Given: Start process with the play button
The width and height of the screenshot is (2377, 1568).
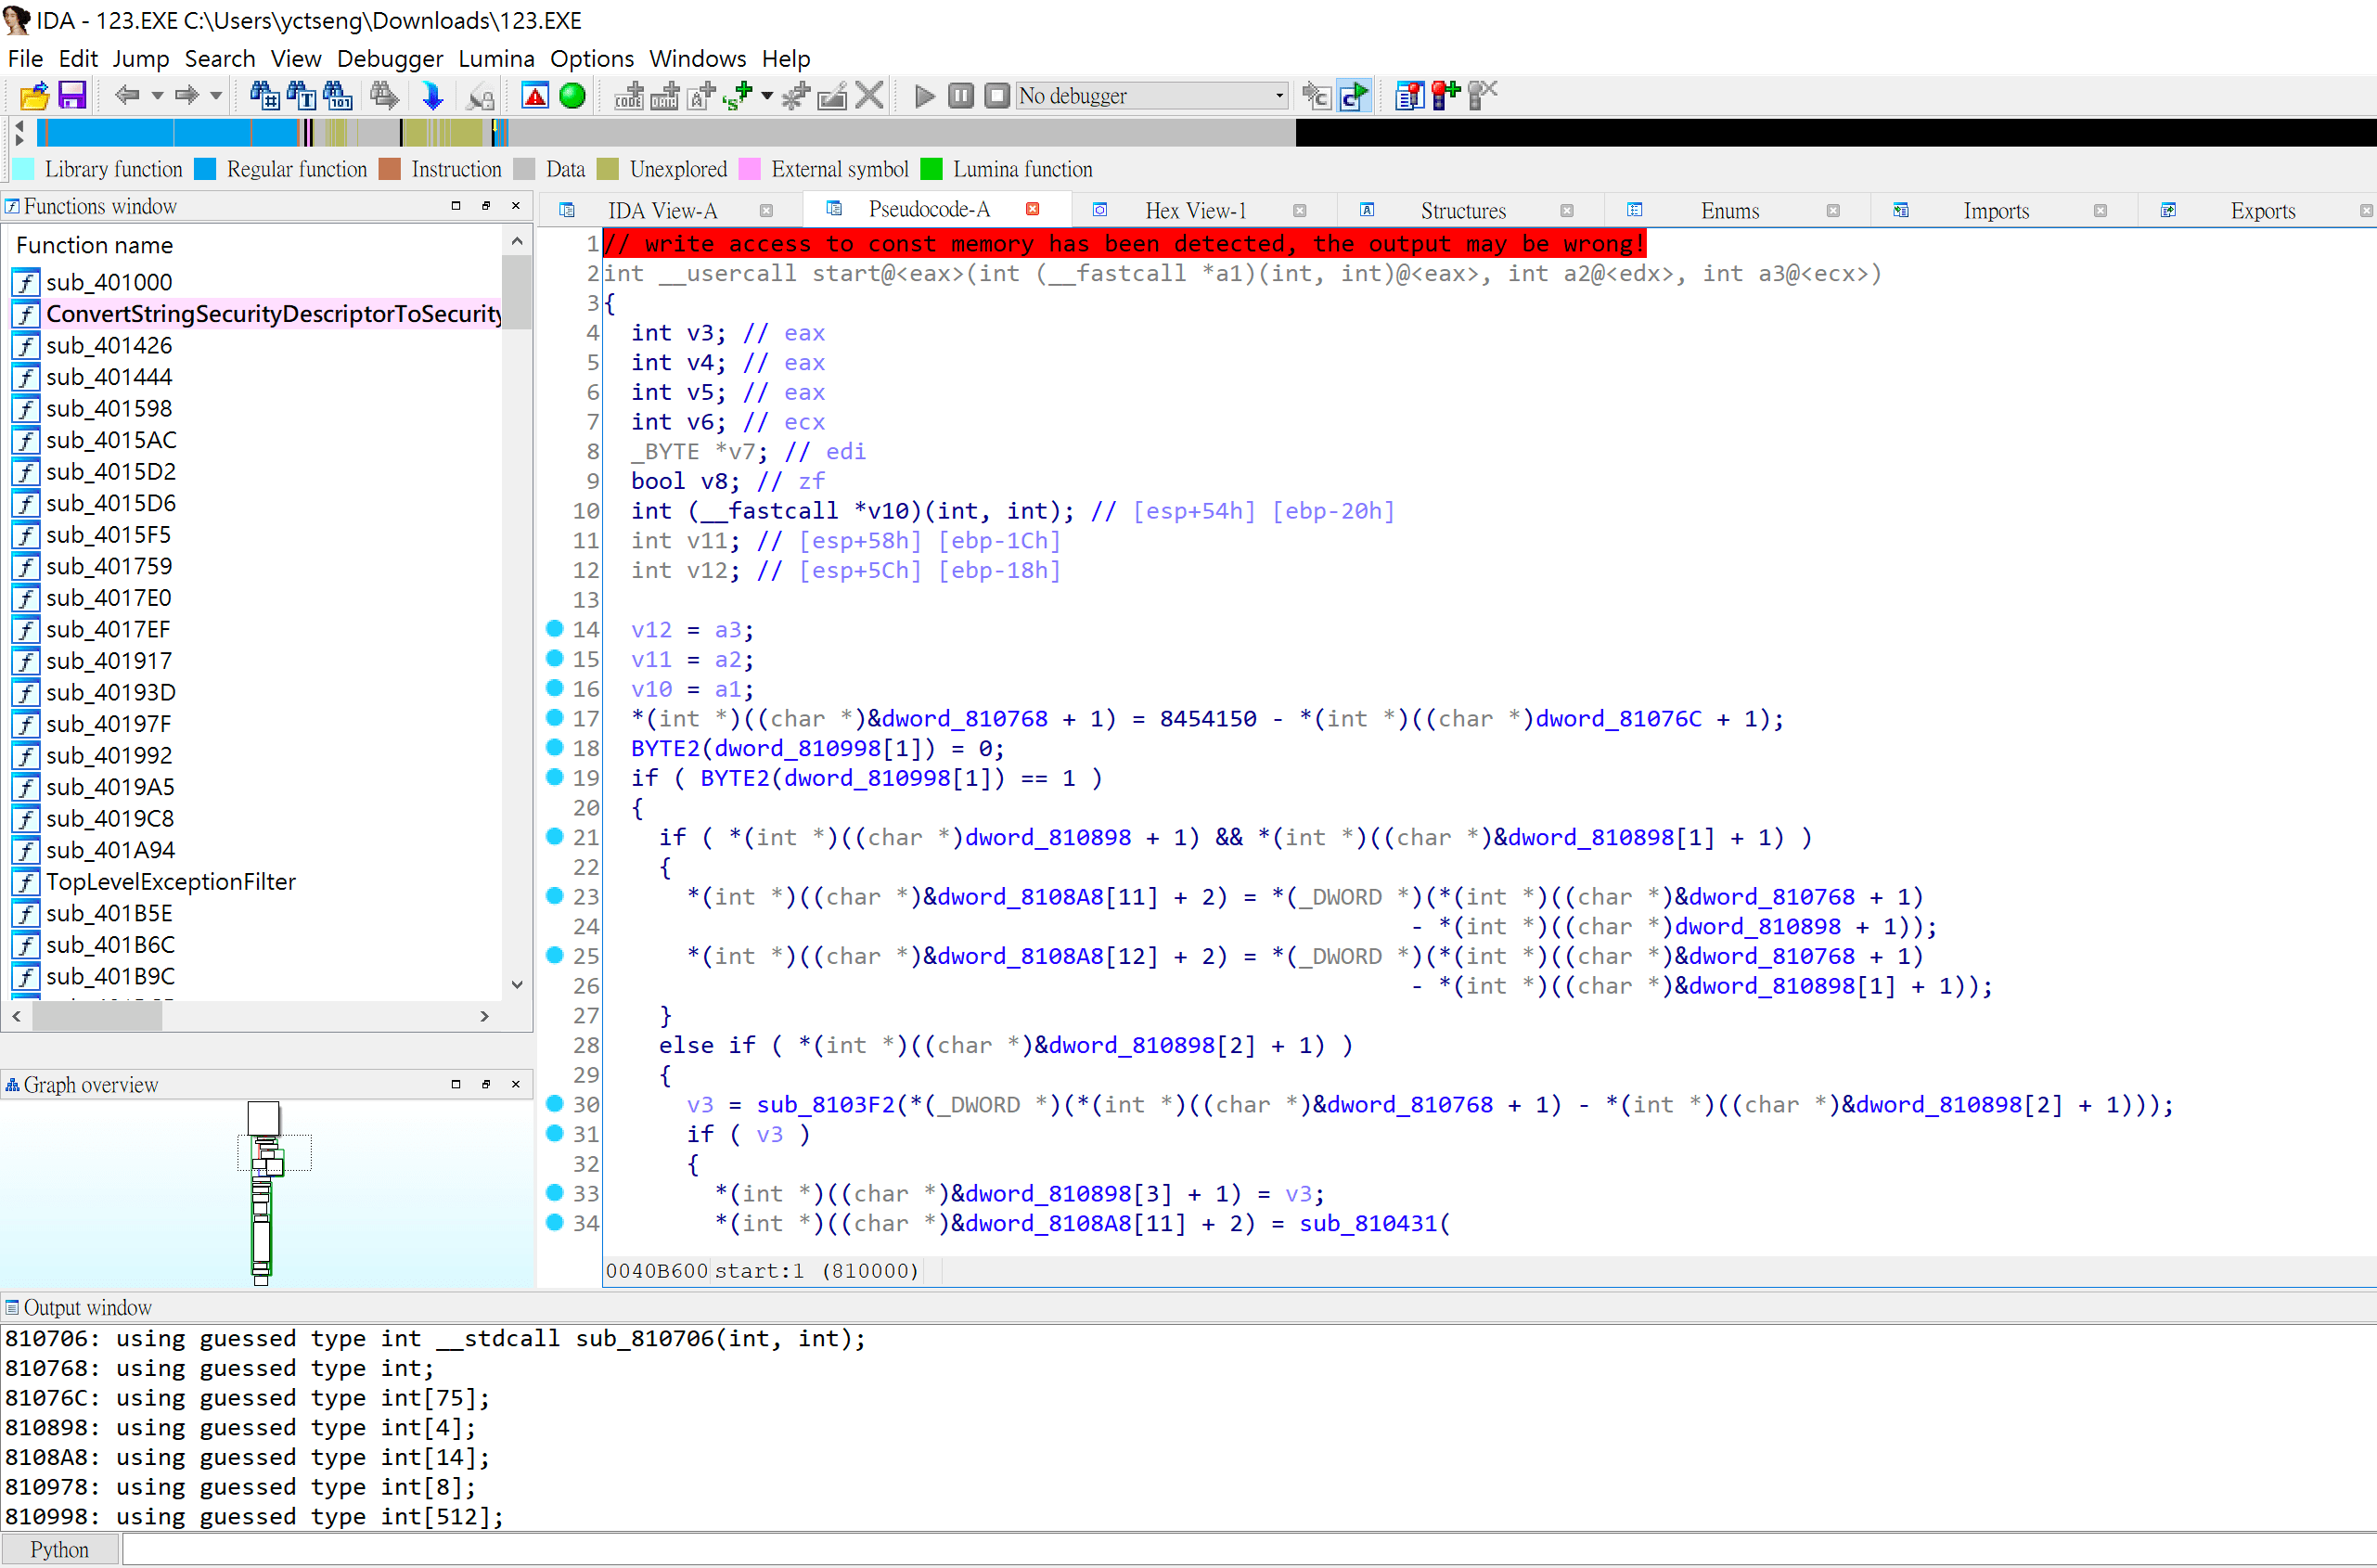Looking at the screenshot, I should pos(924,96).
